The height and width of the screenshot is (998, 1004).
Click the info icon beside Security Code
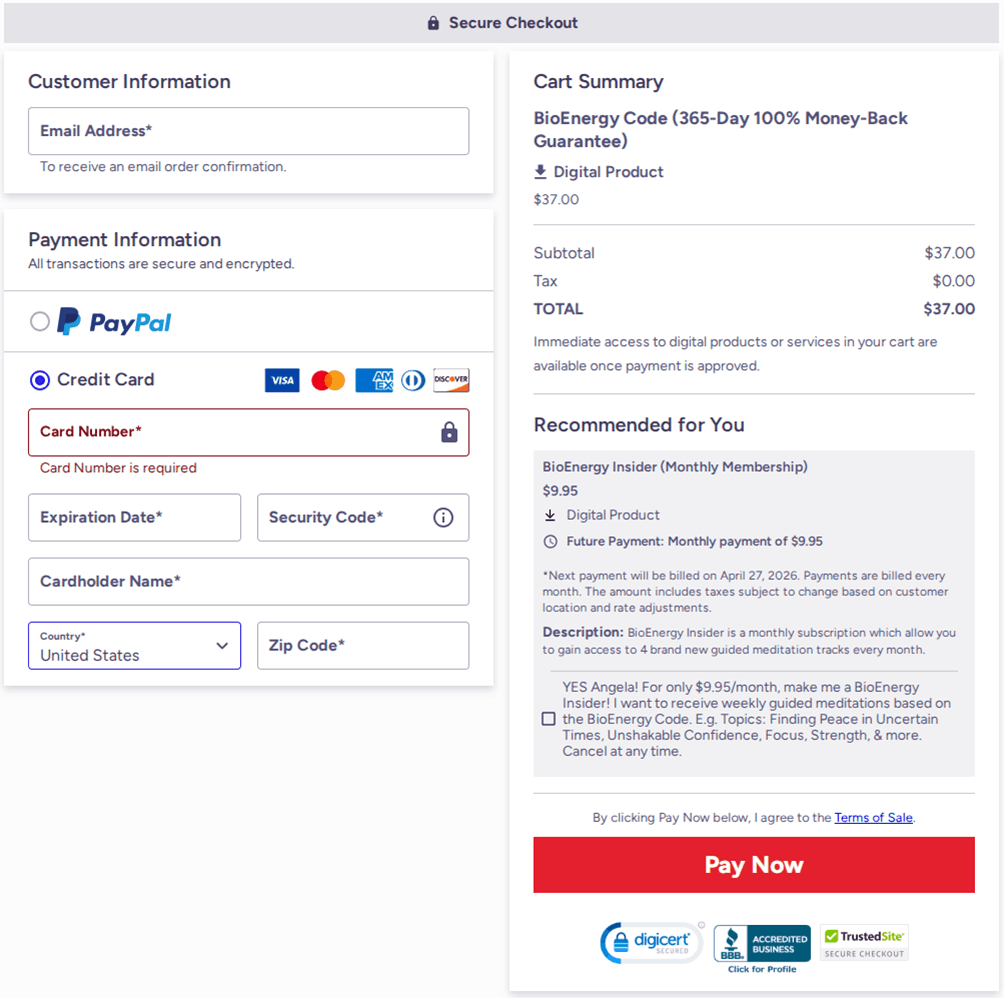[x=443, y=517]
